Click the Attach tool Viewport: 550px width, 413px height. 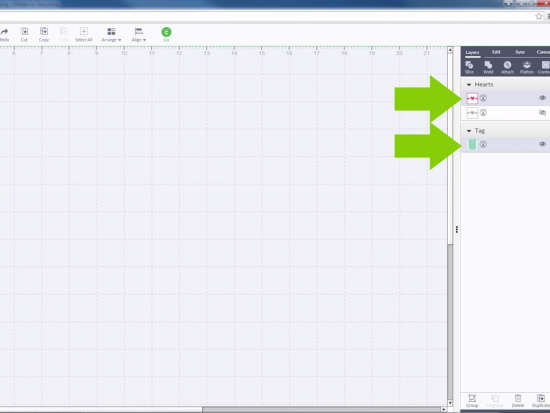(x=507, y=67)
